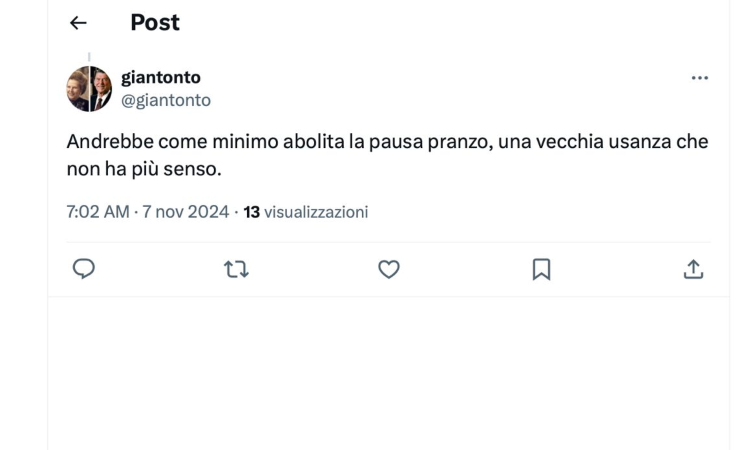Open the three-dot more options menu

tap(699, 78)
